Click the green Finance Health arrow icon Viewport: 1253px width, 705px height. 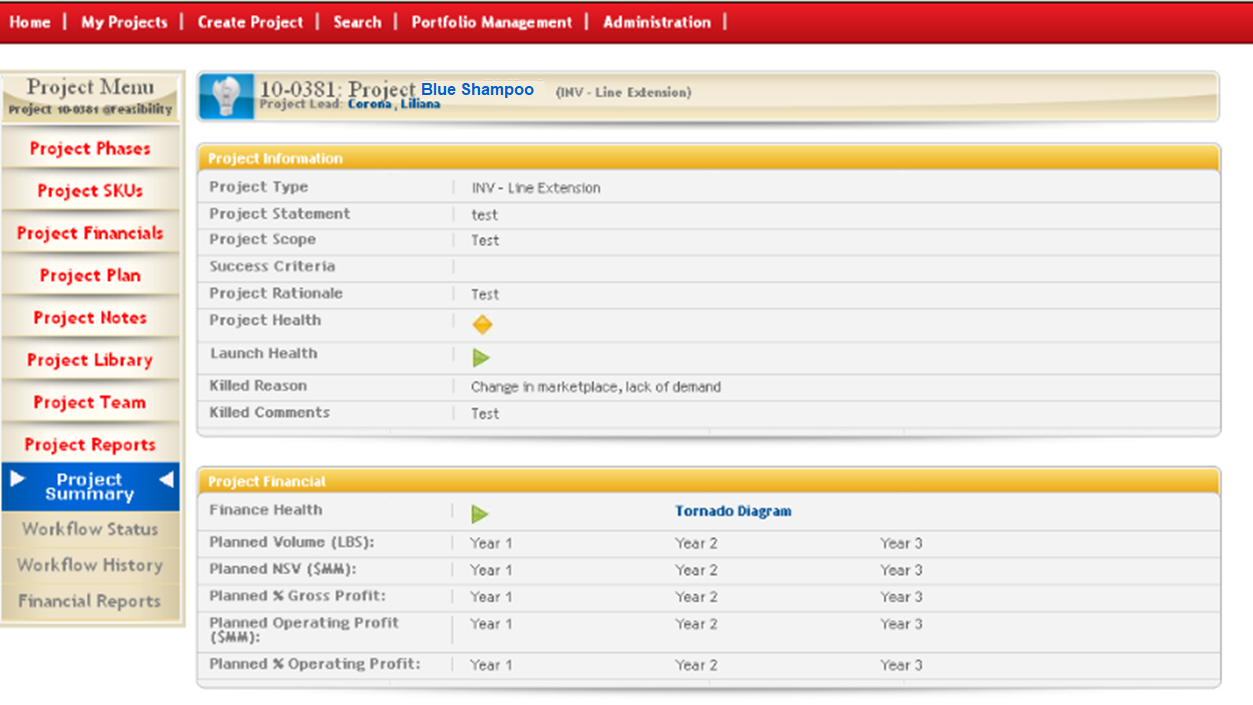click(480, 514)
